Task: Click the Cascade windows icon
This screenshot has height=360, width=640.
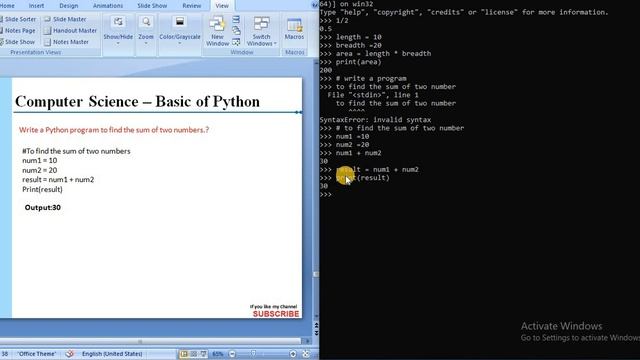Action: pyautogui.click(x=236, y=31)
